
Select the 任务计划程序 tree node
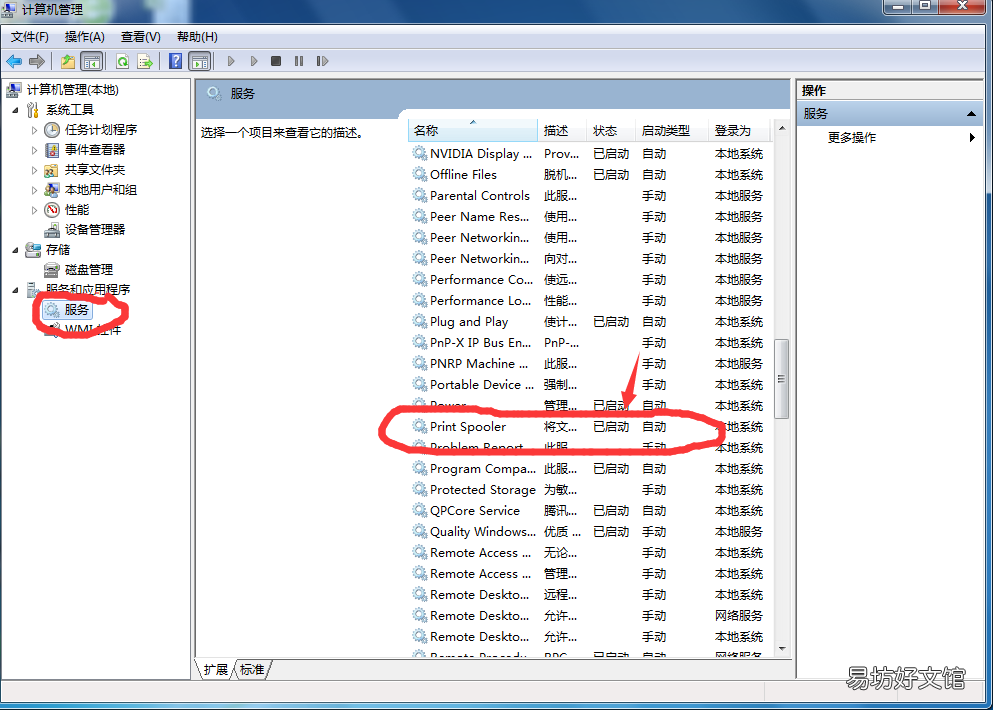pyautogui.click(x=101, y=130)
